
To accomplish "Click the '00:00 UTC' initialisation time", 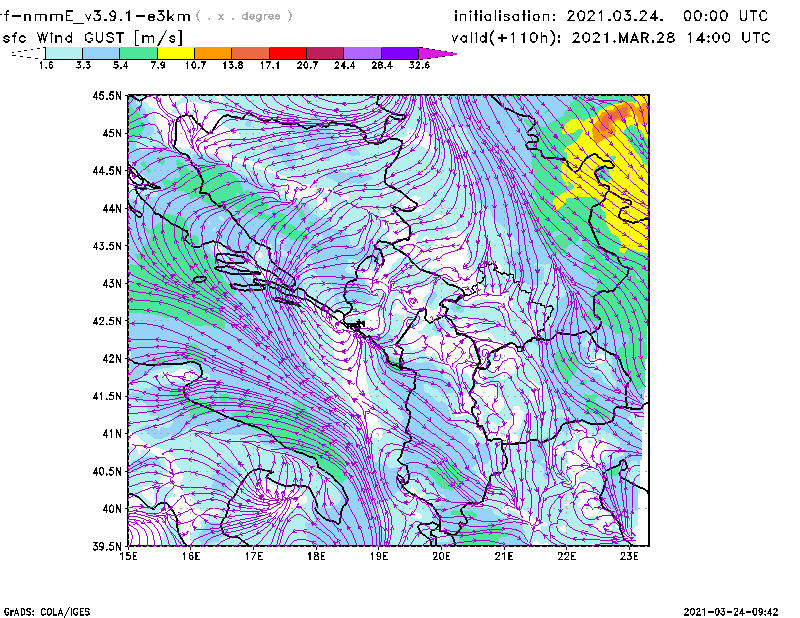I will coord(726,16).
